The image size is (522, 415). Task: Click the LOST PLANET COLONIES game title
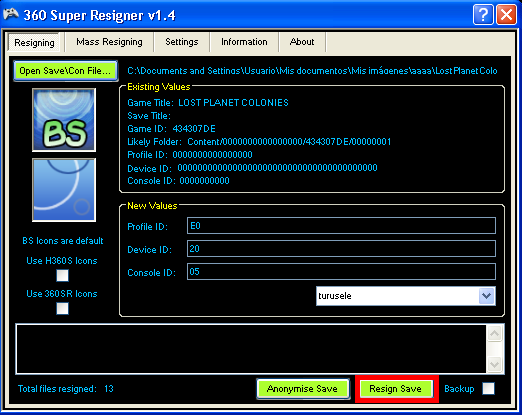click(x=233, y=103)
